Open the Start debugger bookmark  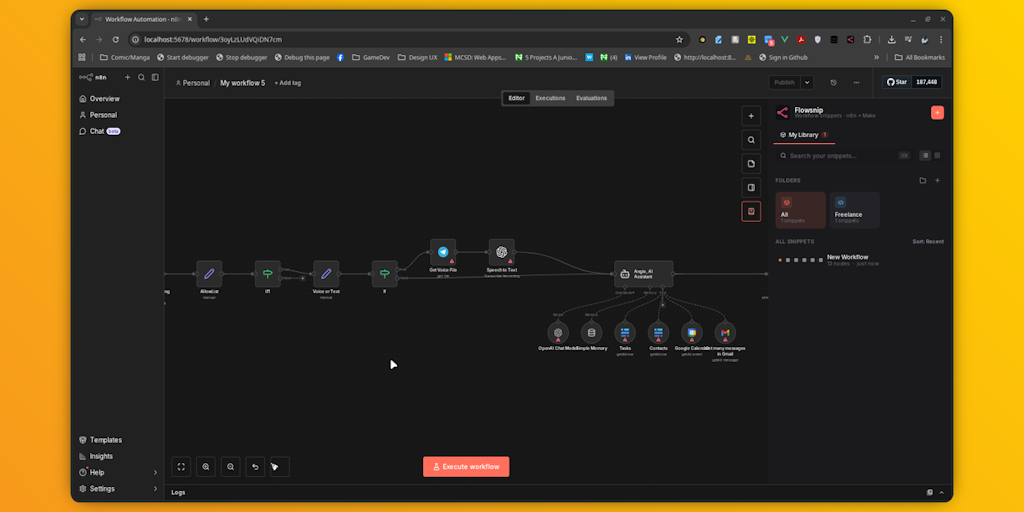[x=182, y=57]
